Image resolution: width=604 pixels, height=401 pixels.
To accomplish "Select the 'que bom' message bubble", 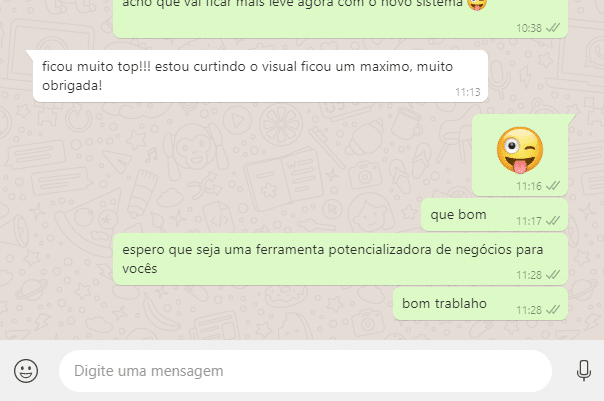I will [x=494, y=215].
